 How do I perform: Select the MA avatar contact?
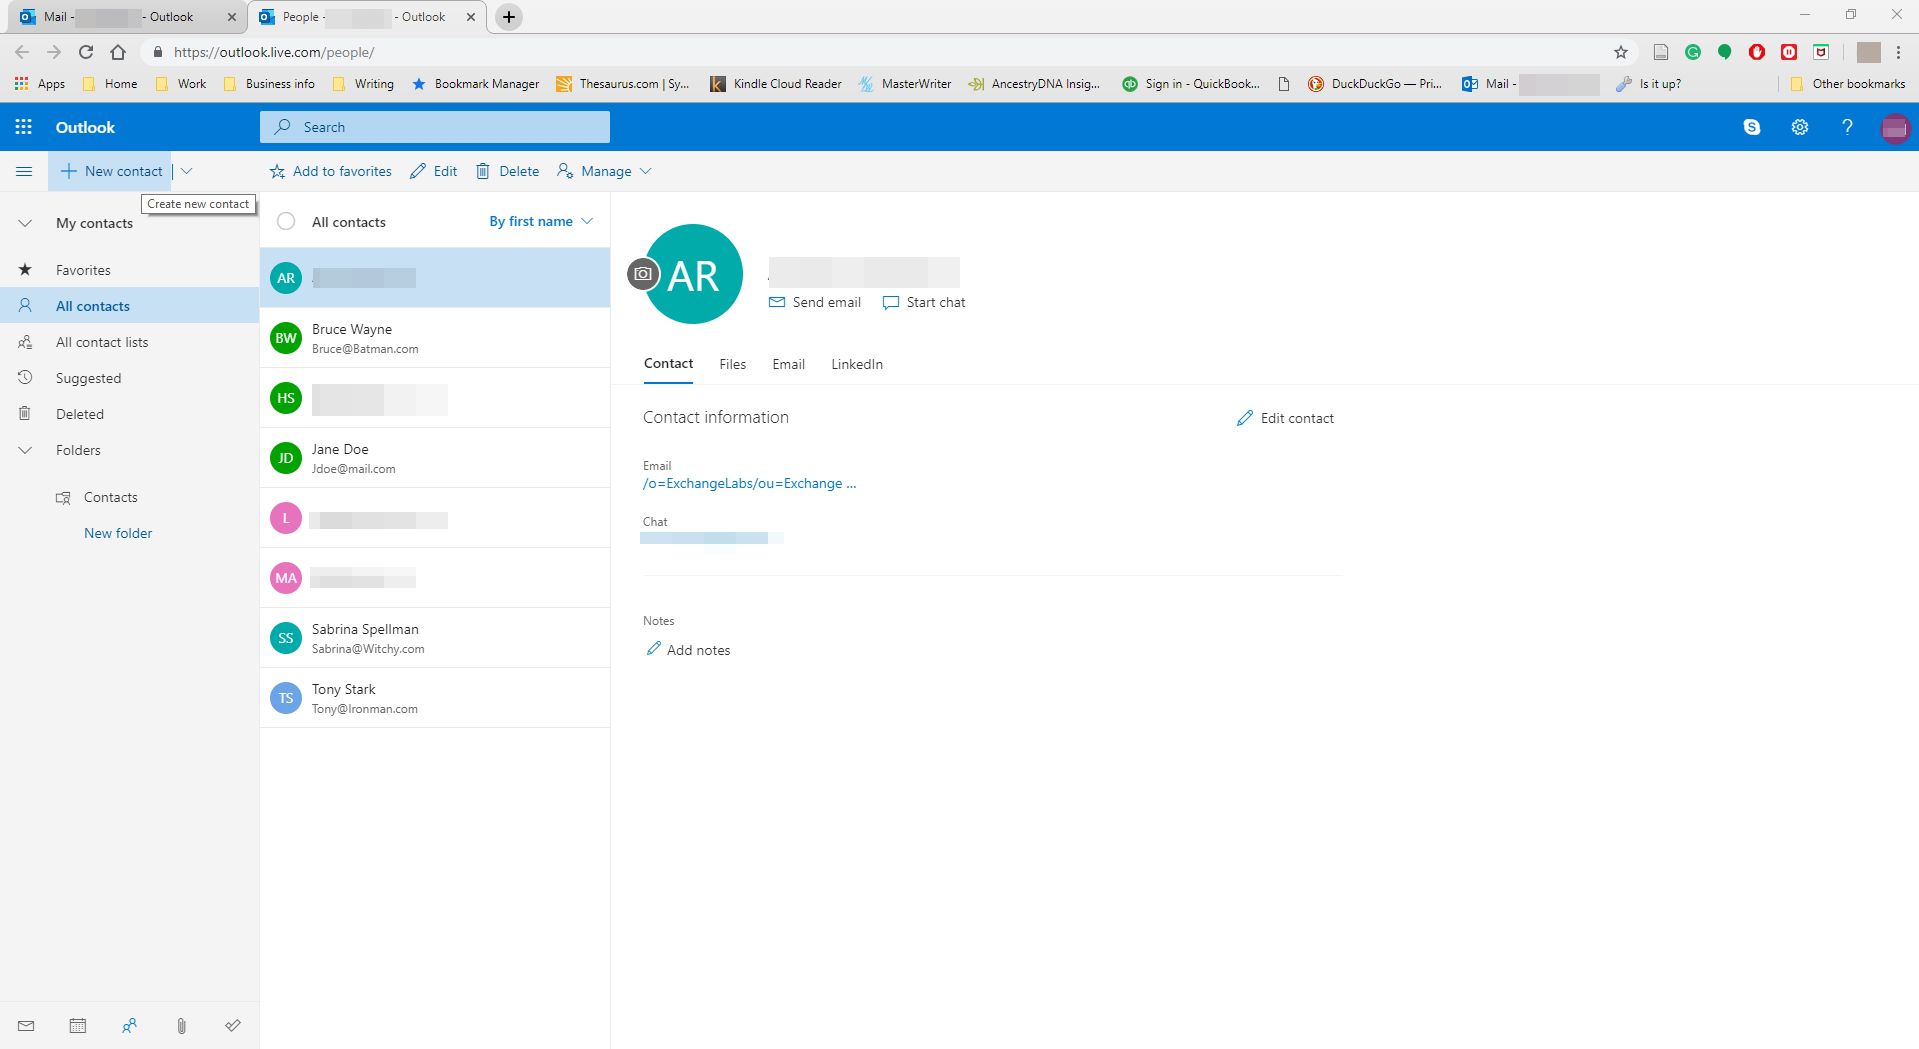pyautogui.click(x=435, y=578)
